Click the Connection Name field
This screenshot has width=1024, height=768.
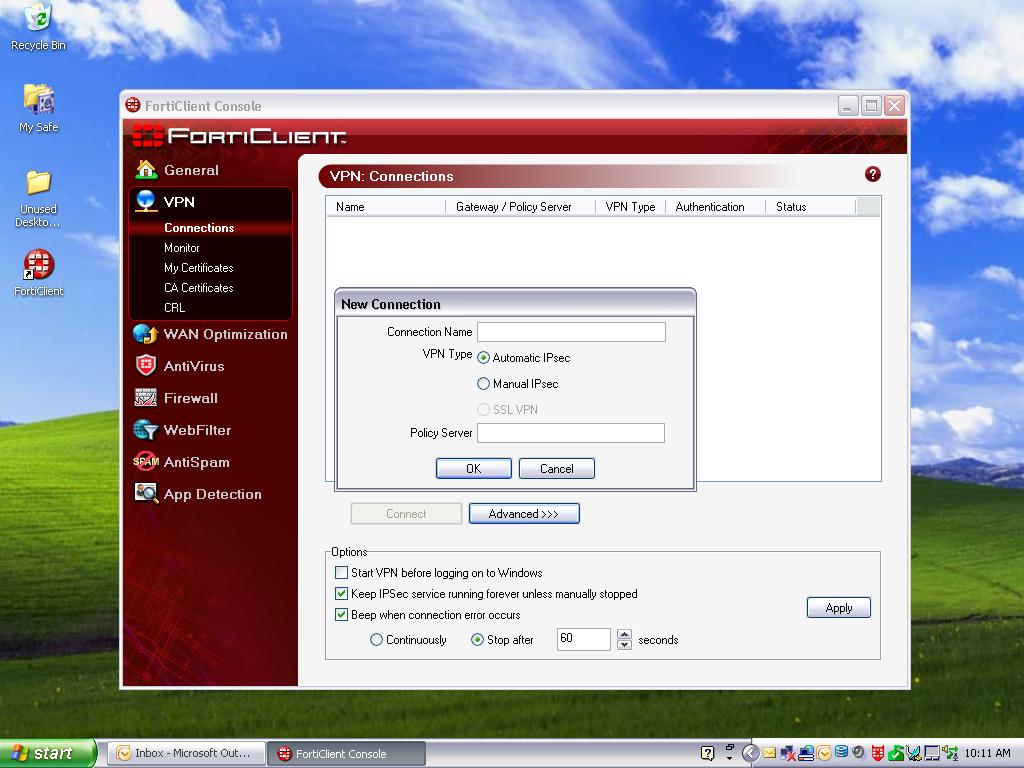[571, 332]
